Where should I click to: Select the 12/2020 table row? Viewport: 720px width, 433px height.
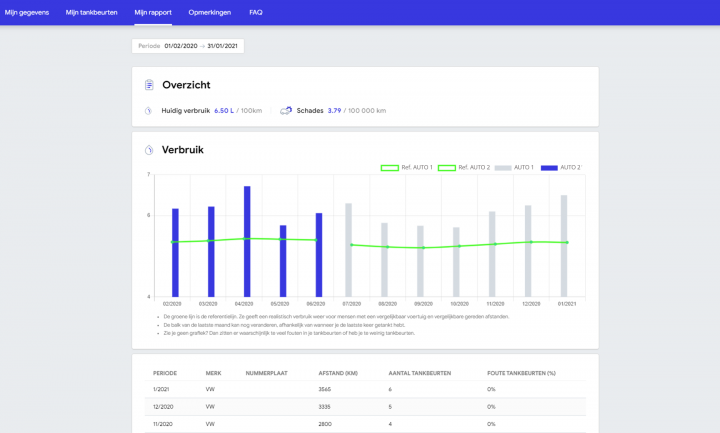[365, 407]
